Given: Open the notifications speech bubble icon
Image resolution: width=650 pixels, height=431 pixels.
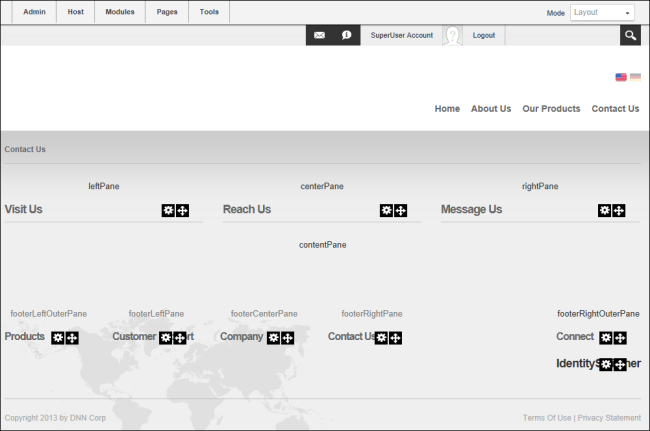Looking at the screenshot, I should 347,35.
